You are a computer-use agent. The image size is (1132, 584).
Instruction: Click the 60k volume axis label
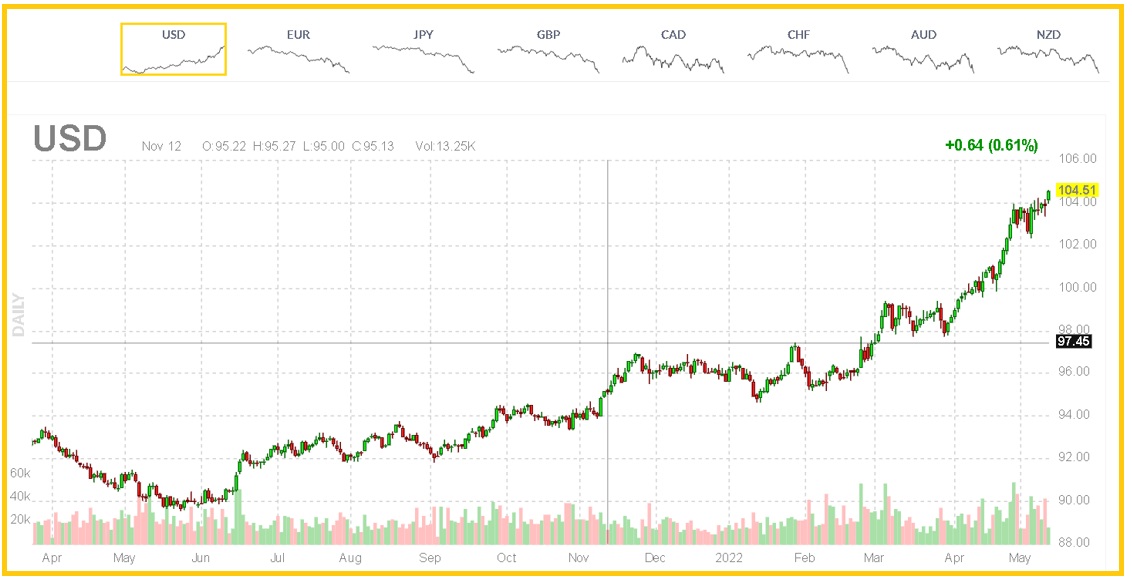20,472
